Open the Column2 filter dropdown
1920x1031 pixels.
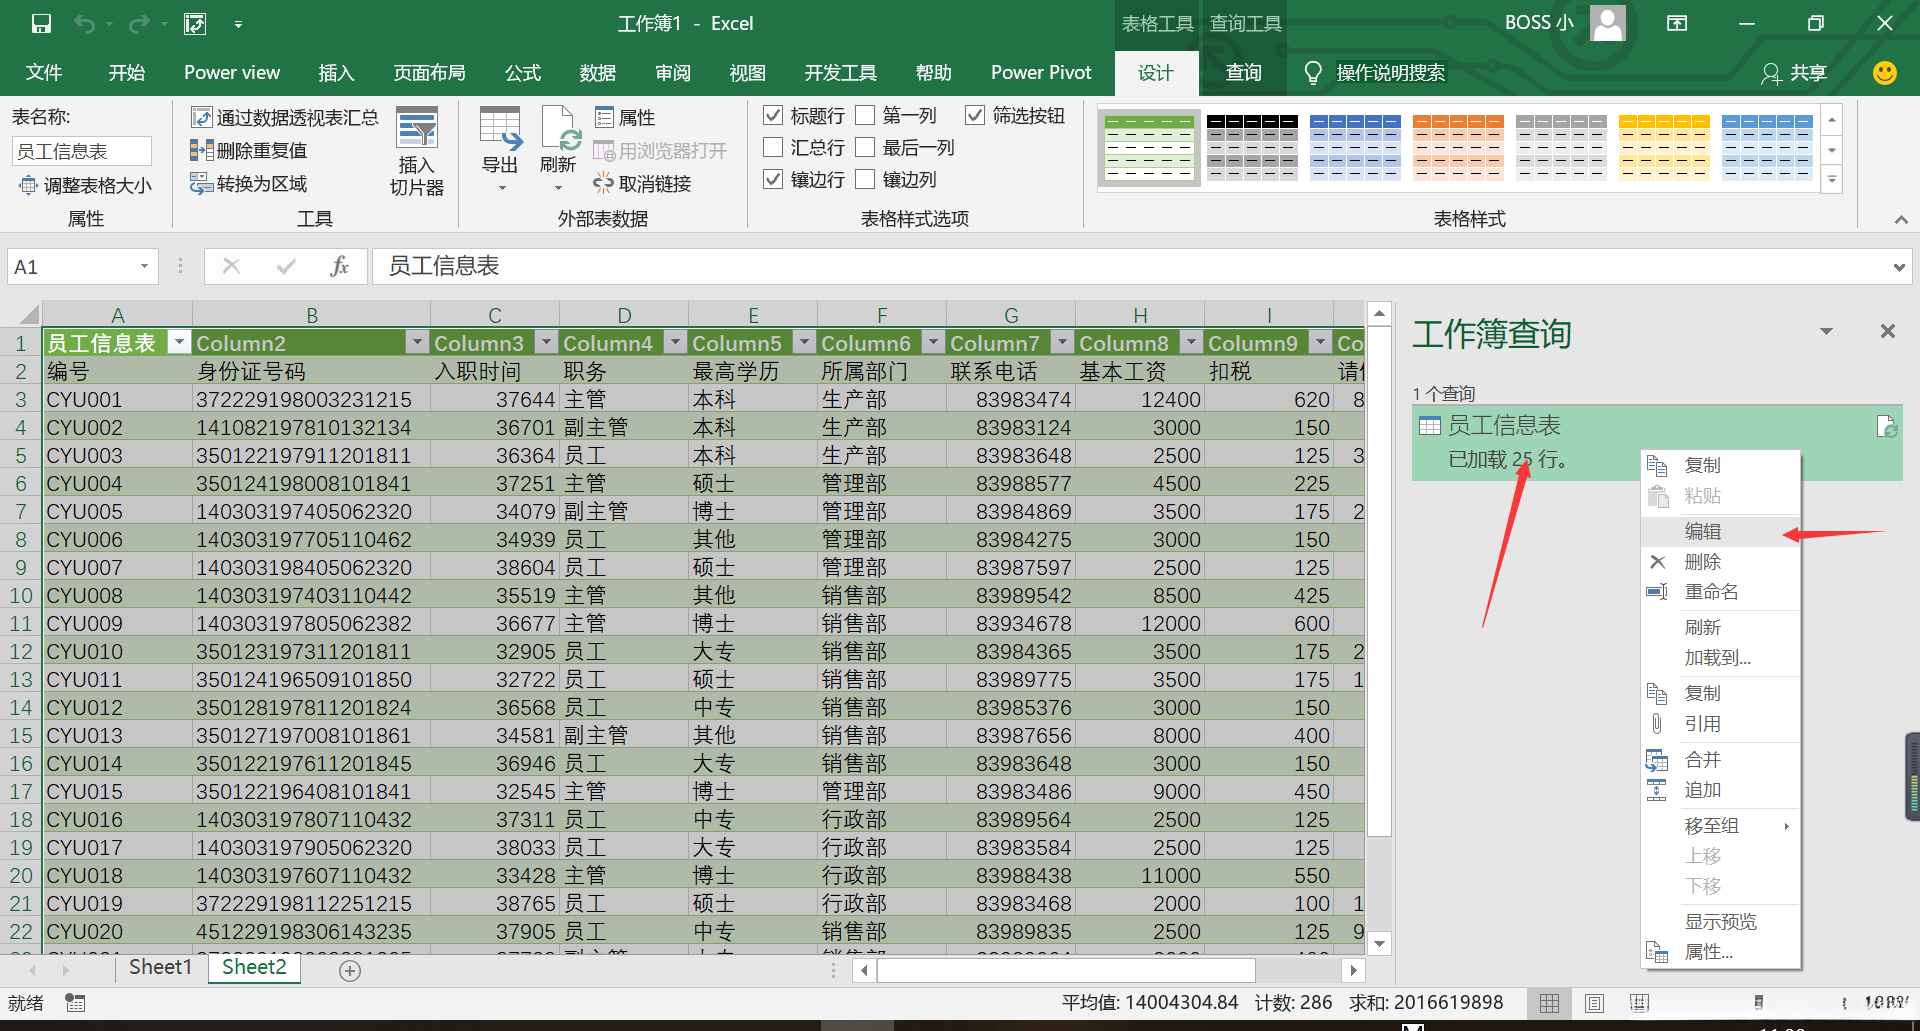(417, 342)
